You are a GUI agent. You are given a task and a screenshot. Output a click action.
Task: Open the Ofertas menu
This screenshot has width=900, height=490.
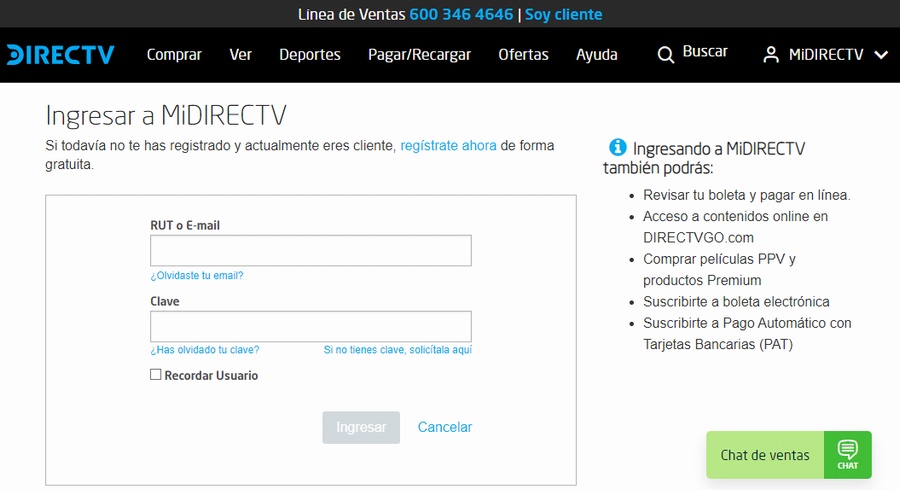(x=523, y=55)
